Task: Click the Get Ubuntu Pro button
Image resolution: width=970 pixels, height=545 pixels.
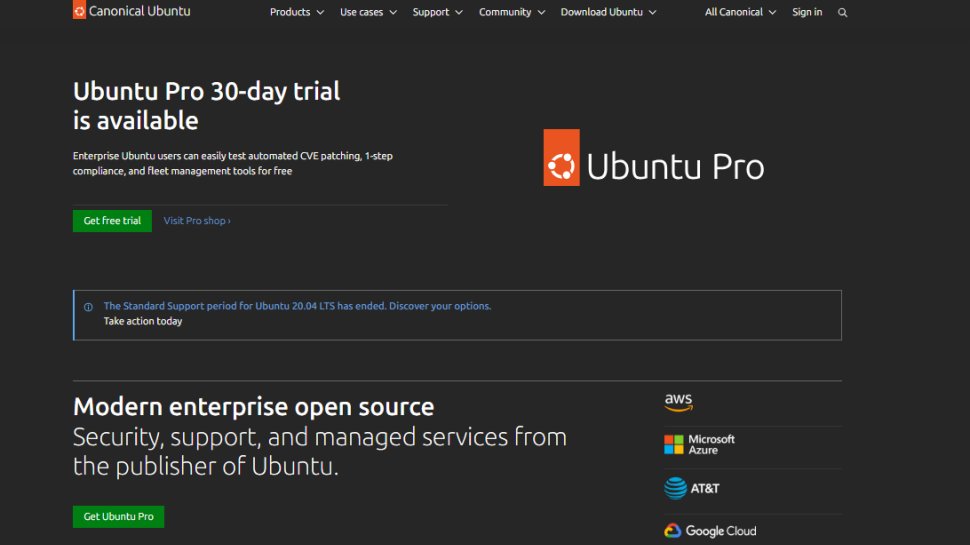Action: coord(118,517)
